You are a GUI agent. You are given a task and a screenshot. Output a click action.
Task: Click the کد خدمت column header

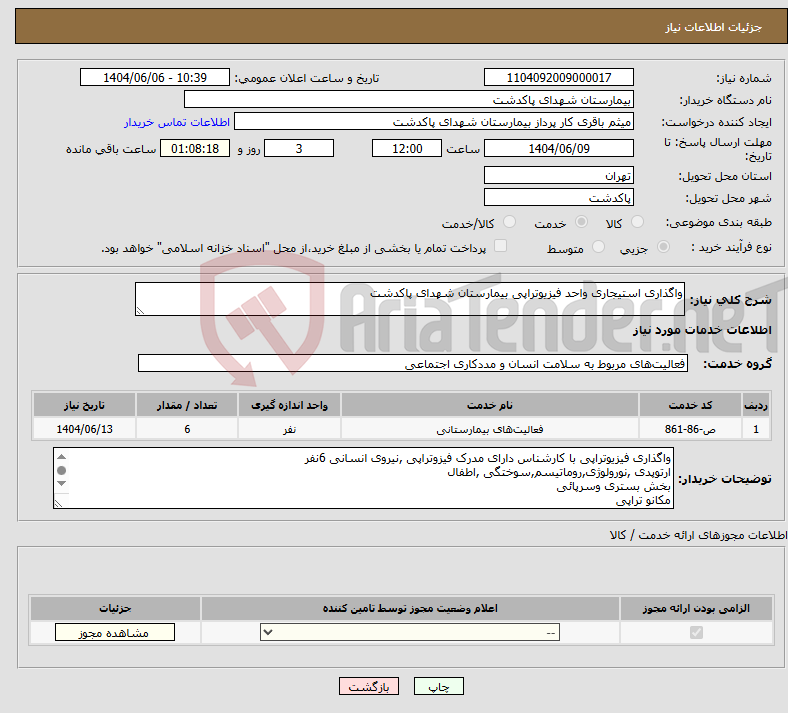tap(691, 405)
